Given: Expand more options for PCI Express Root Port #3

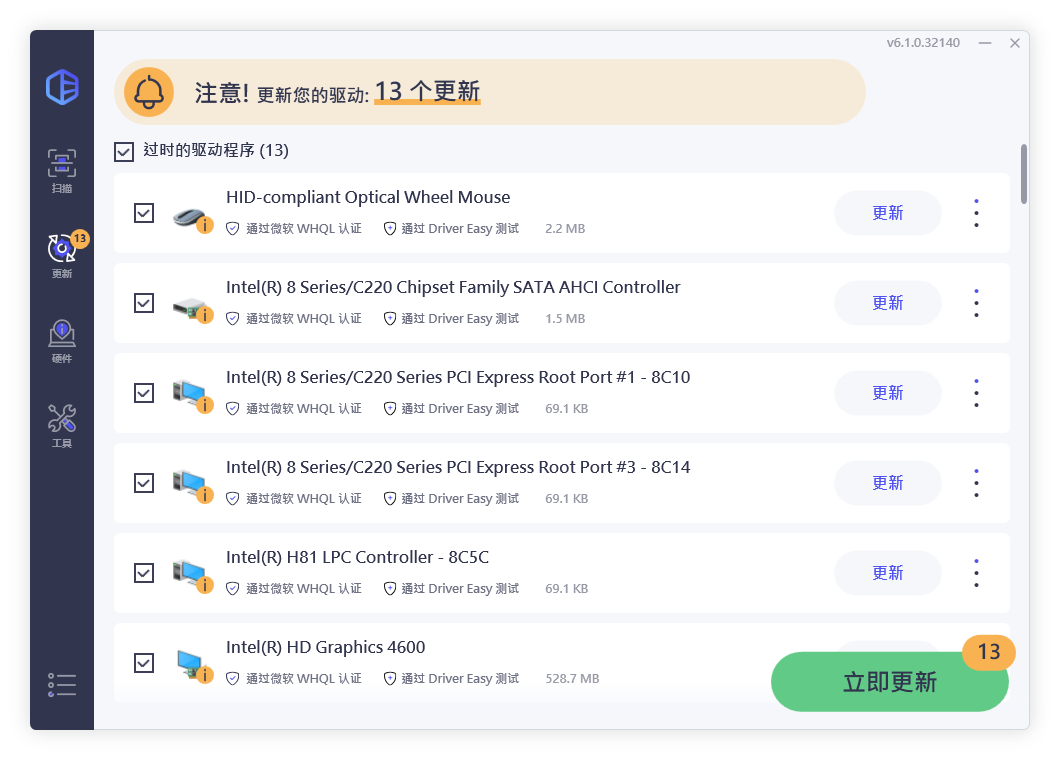Looking at the screenshot, I should (x=976, y=483).
